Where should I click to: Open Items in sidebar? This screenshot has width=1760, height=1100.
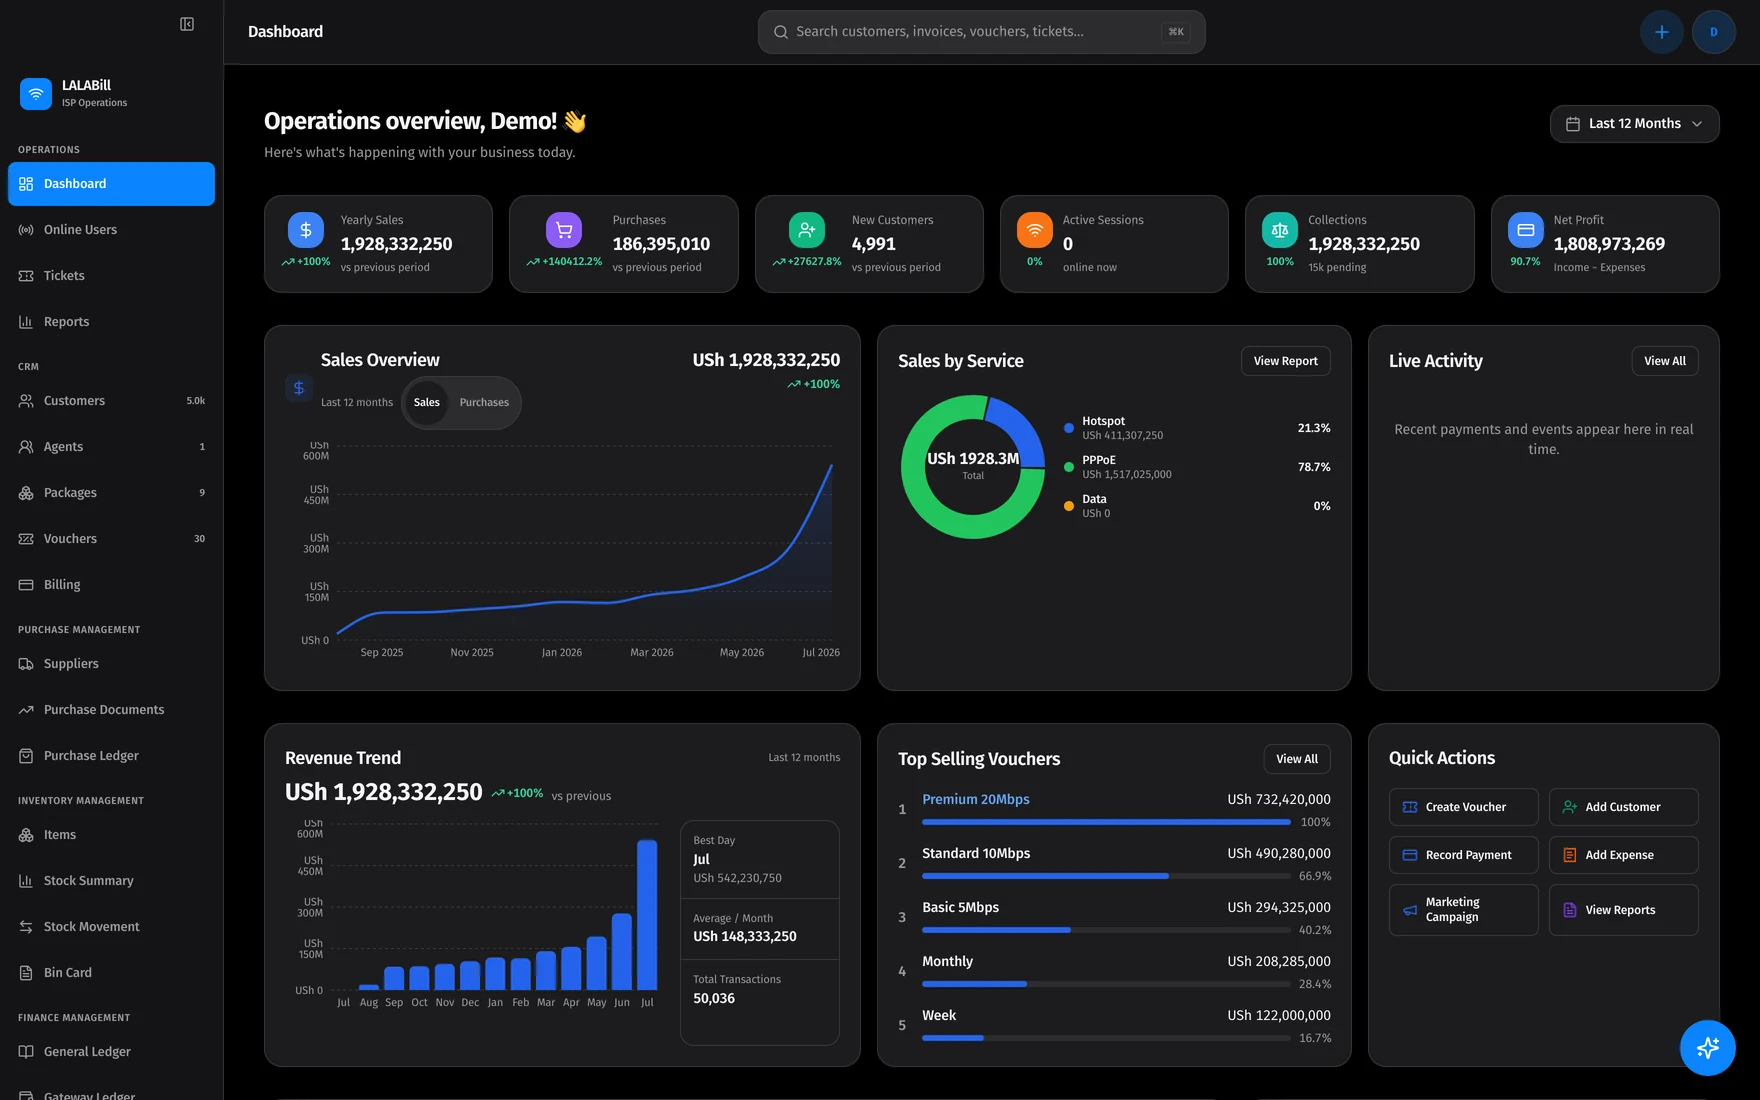coord(111,835)
